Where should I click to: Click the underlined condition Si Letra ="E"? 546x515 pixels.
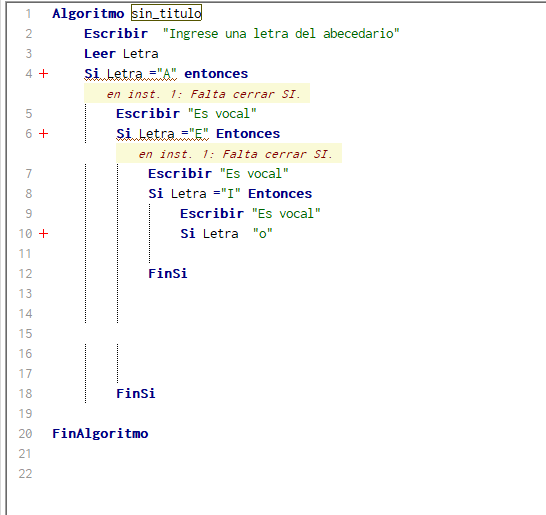[x=163, y=134]
